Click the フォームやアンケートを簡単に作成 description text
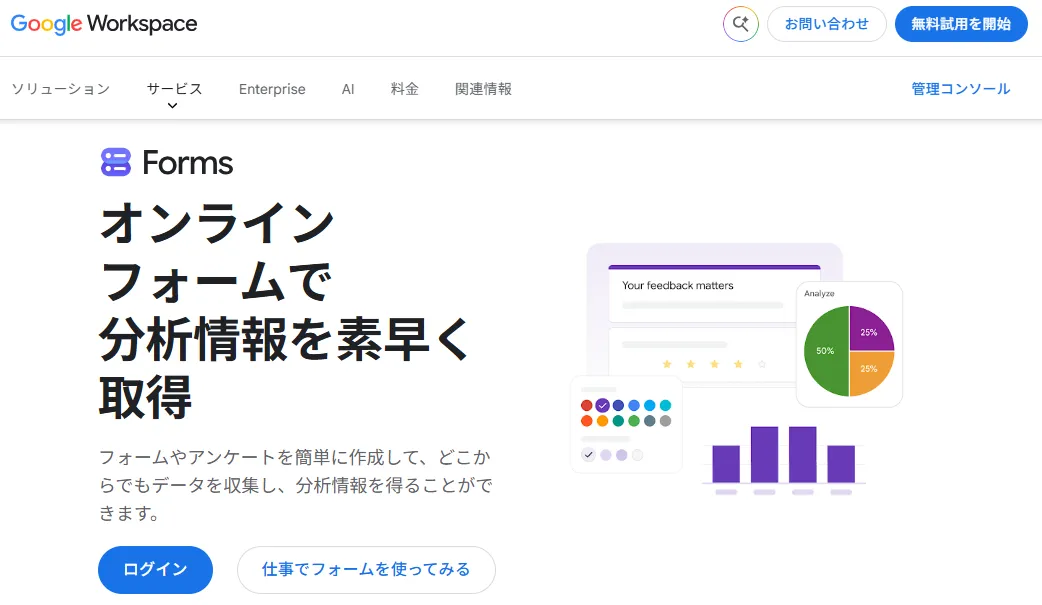This screenshot has width=1042, height=605. coord(296,485)
